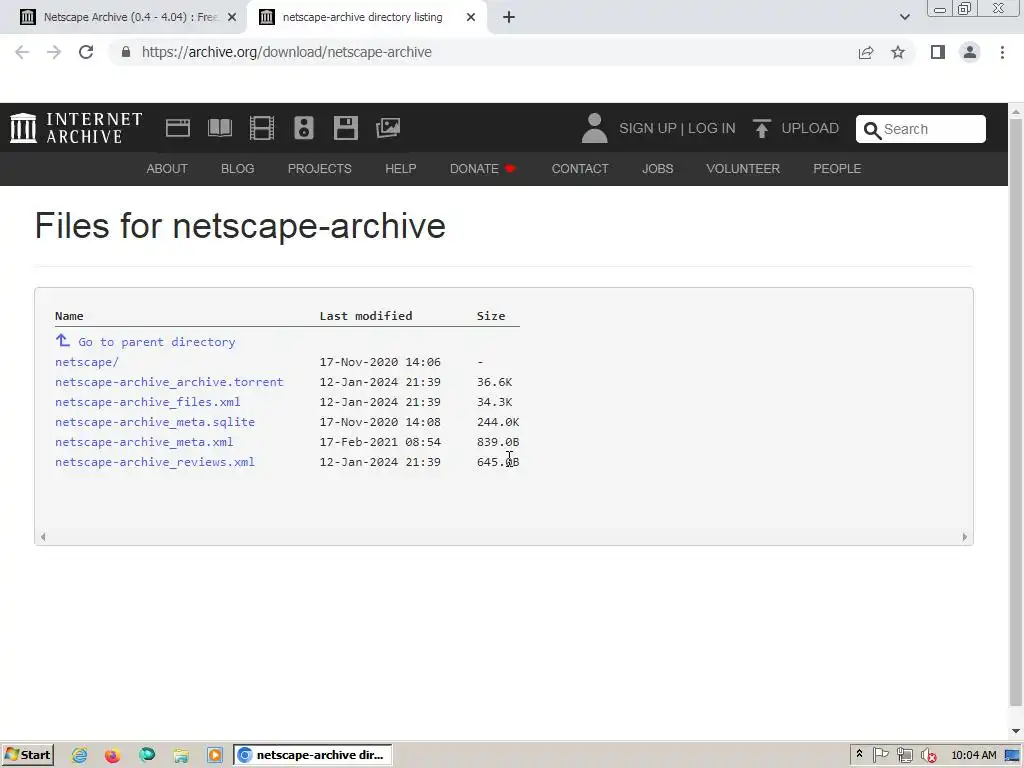Screen dimensions: 1024x768
Task: Download netscape-archive_archive.torrent
Action: coord(169,382)
